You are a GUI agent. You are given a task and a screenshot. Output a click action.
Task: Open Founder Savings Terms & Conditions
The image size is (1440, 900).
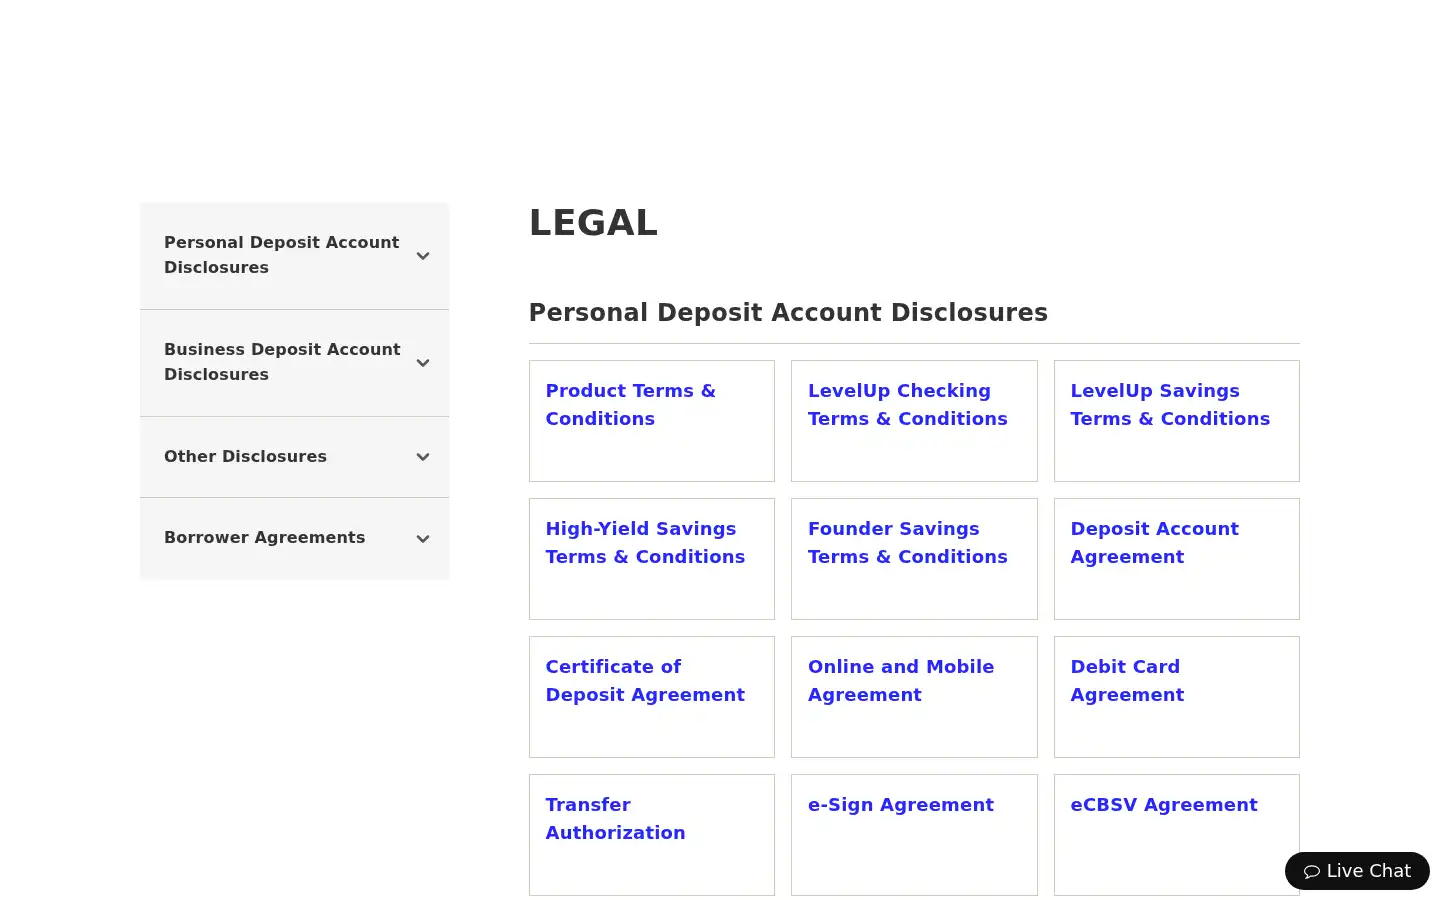click(x=907, y=543)
